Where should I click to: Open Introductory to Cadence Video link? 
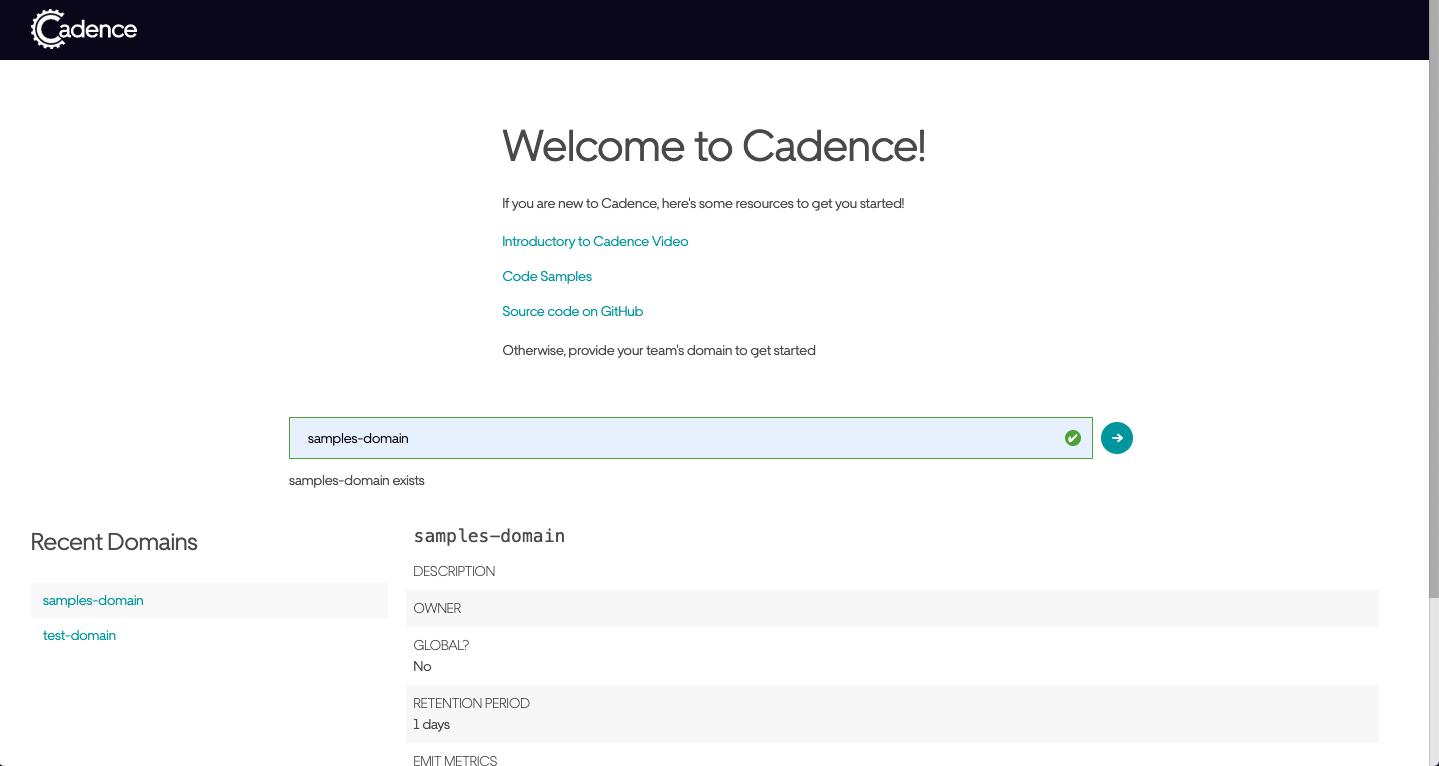(595, 241)
